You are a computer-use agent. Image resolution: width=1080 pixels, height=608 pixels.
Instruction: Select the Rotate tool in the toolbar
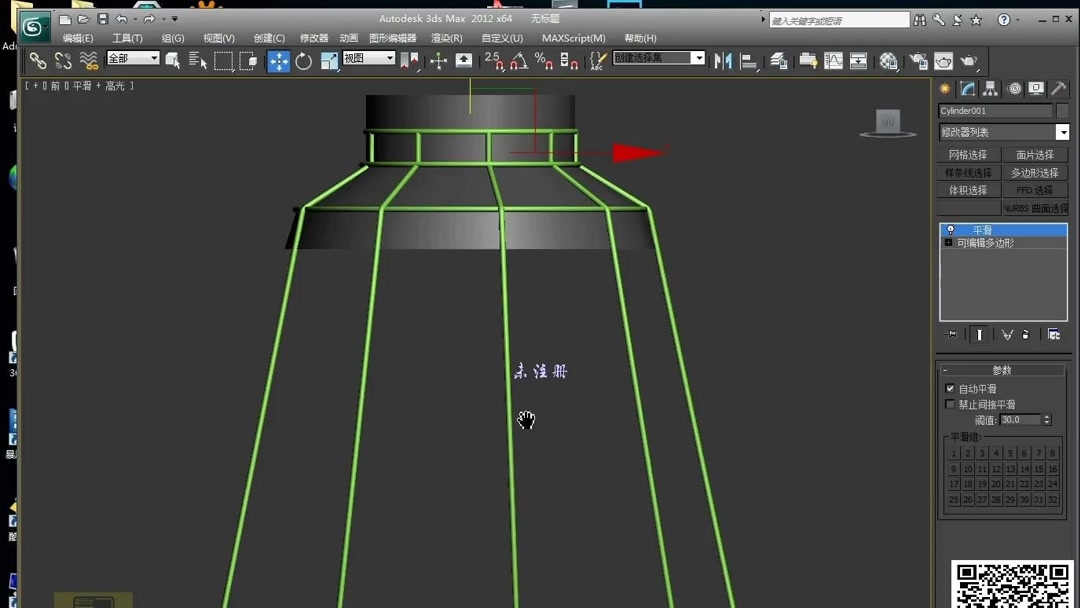304,61
